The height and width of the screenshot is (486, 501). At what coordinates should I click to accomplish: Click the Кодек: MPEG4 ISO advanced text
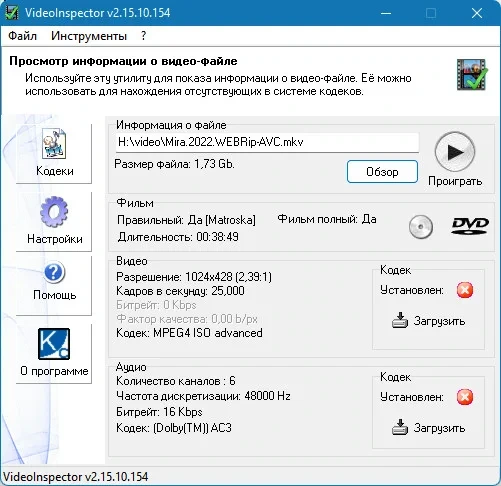point(189,333)
